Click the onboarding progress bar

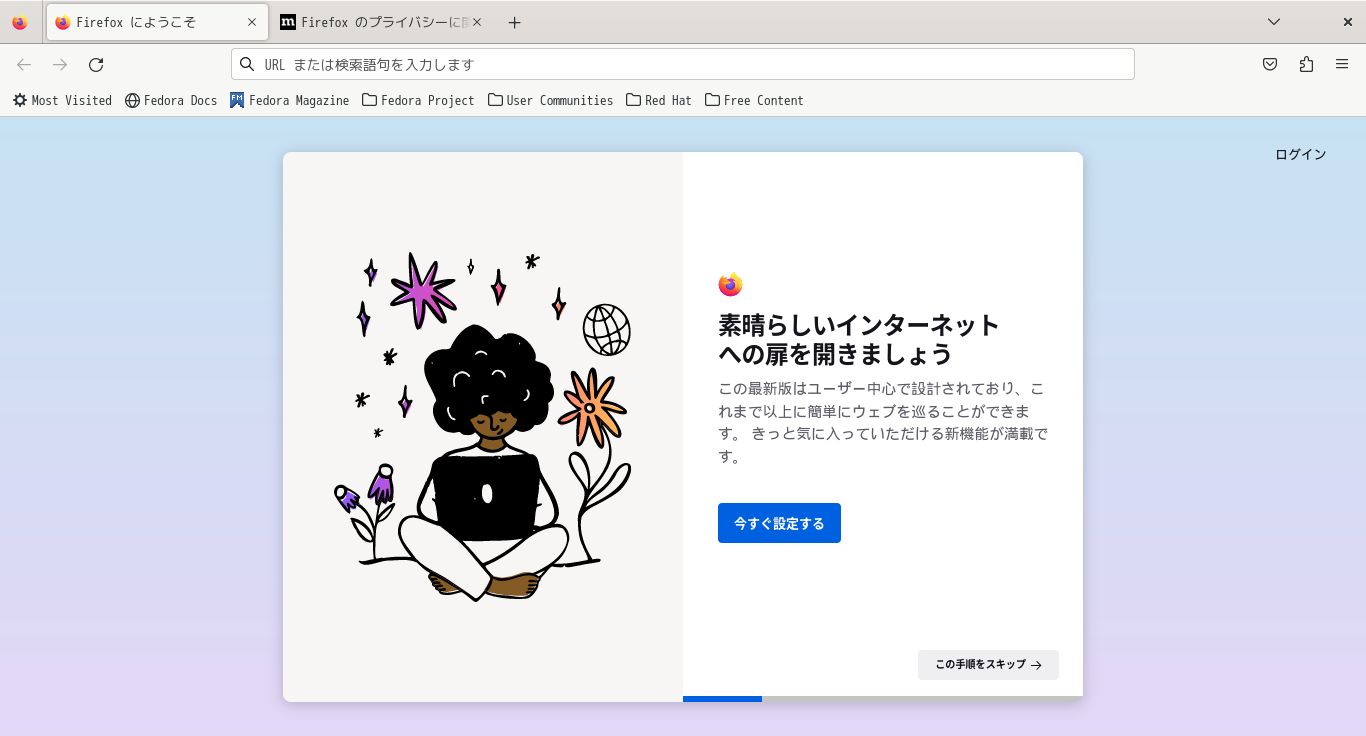click(x=883, y=699)
